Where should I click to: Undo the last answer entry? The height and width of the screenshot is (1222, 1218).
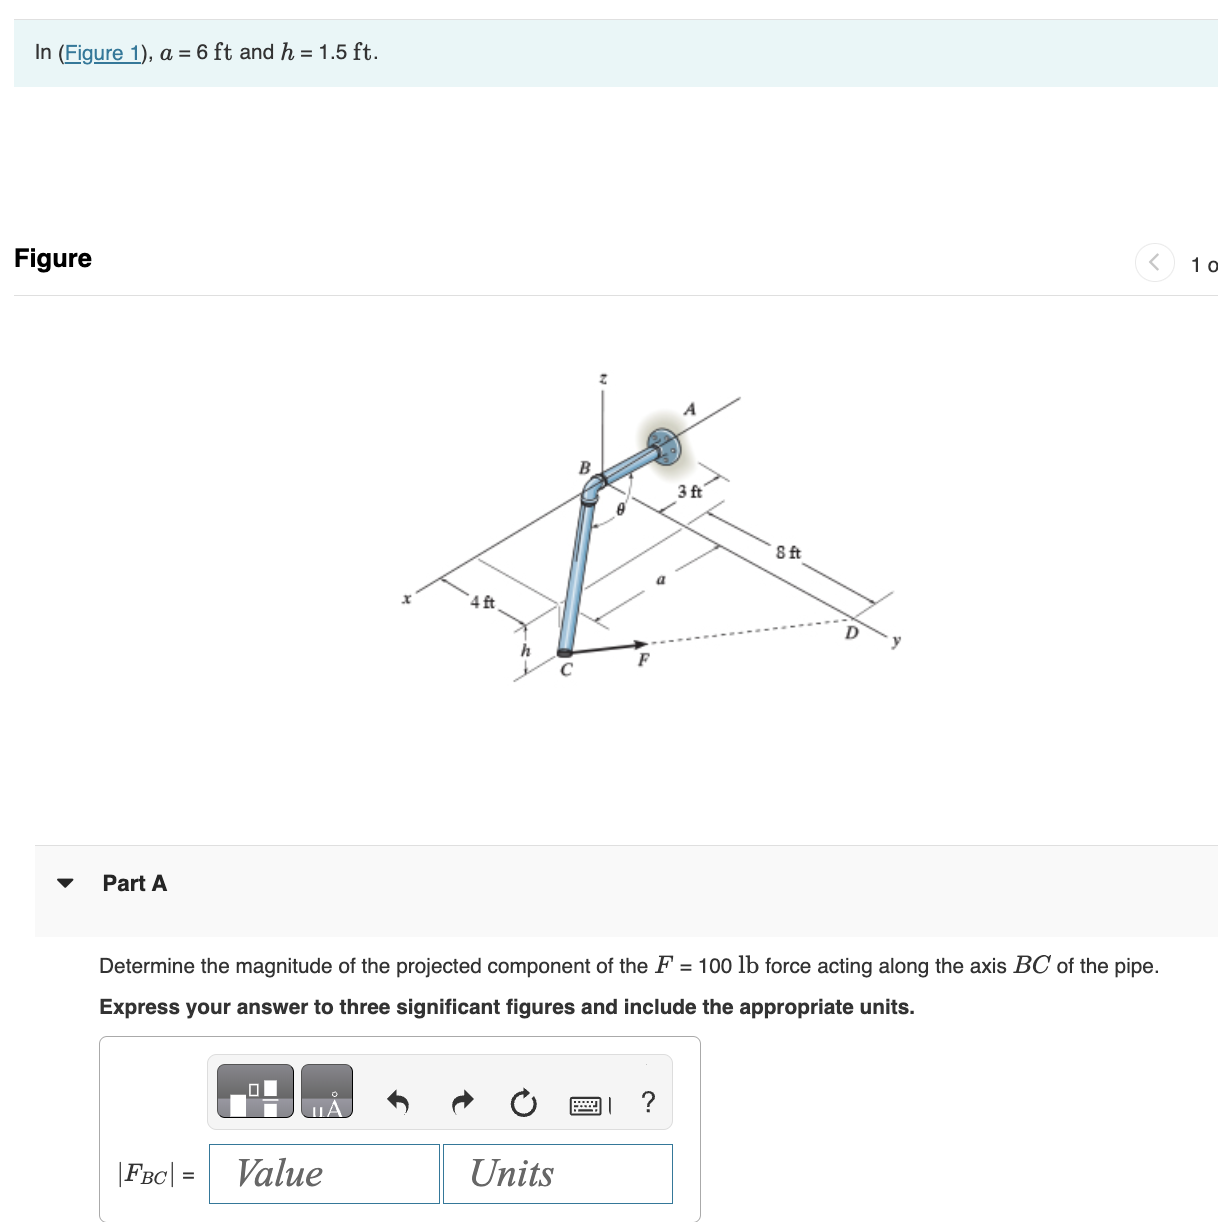pyautogui.click(x=398, y=1102)
